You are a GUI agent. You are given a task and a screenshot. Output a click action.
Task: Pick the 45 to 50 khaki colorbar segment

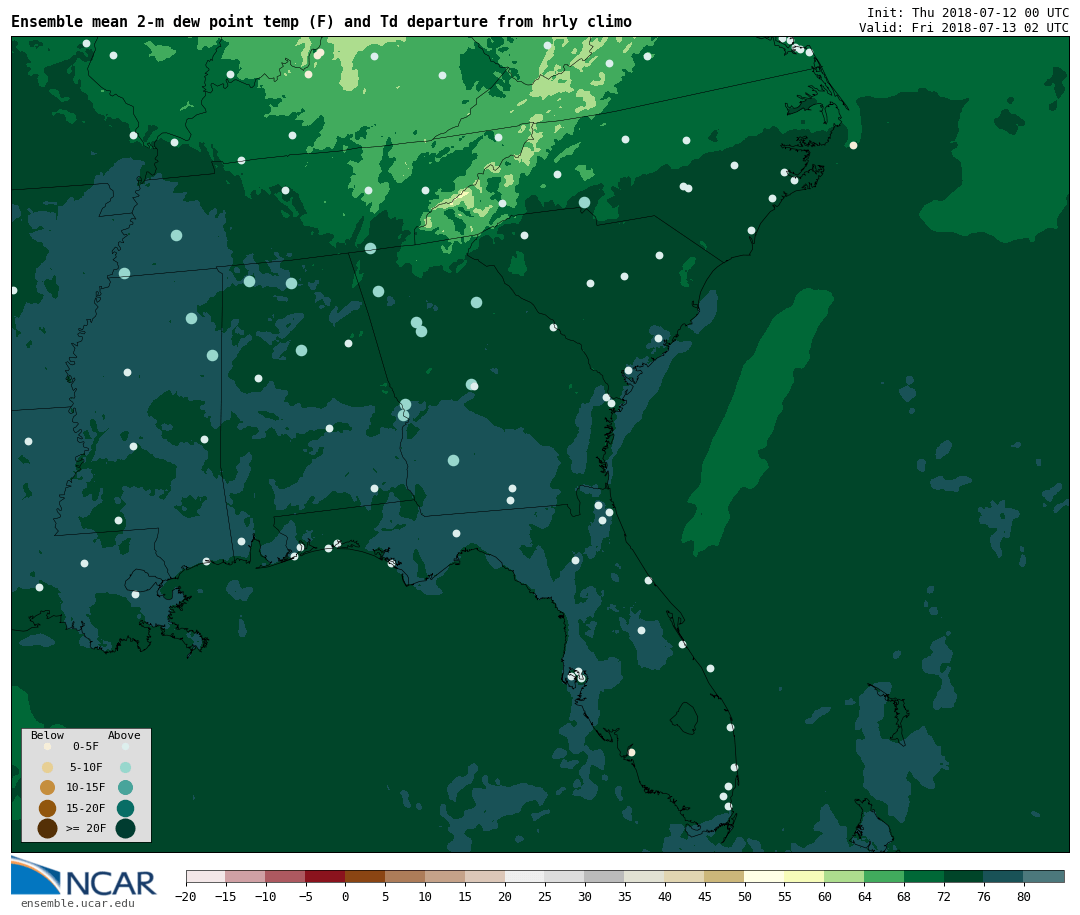[725, 876]
